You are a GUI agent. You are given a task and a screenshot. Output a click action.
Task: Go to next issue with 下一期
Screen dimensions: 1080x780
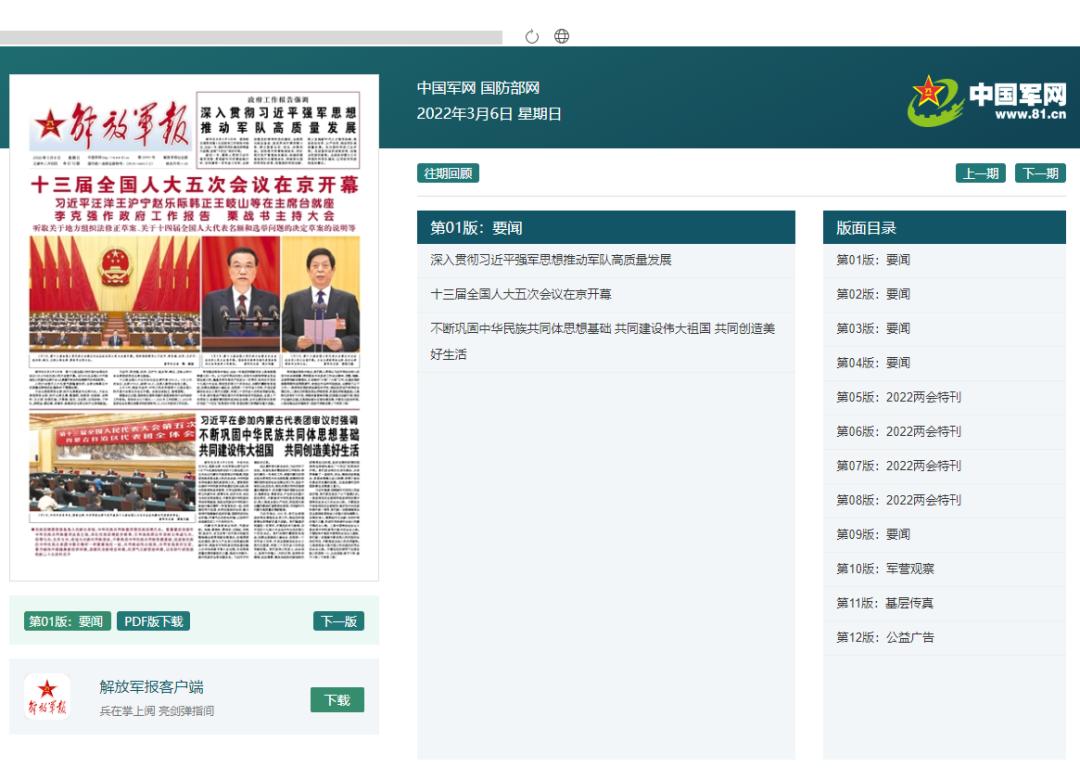1040,173
